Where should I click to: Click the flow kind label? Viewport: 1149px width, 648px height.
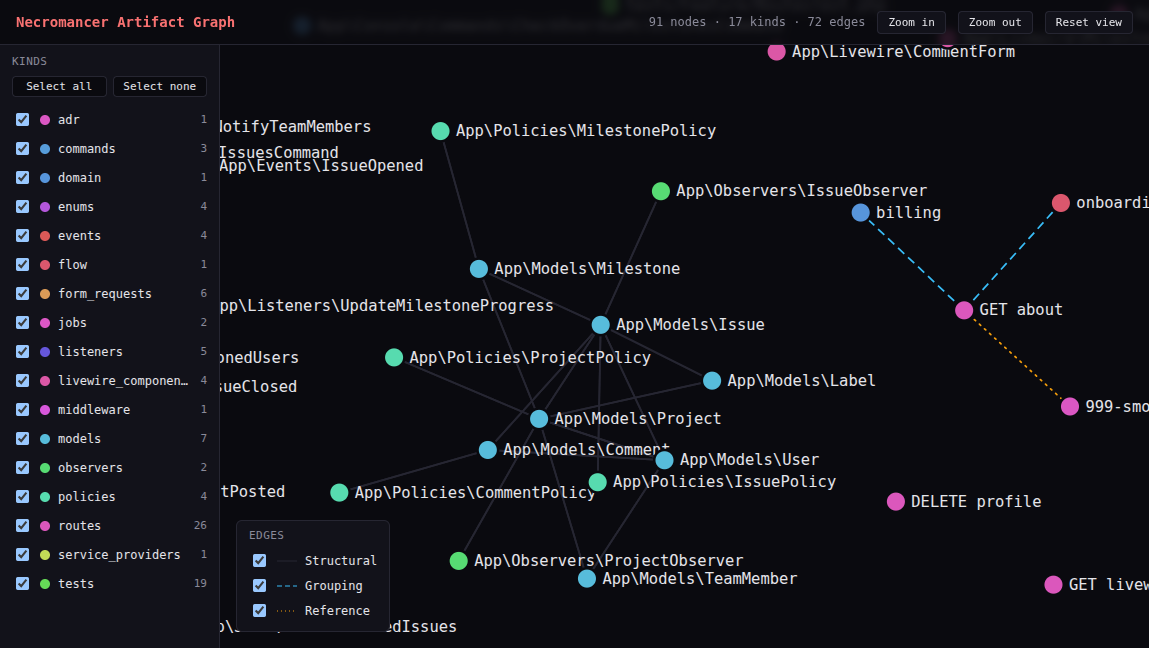(73, 265)
